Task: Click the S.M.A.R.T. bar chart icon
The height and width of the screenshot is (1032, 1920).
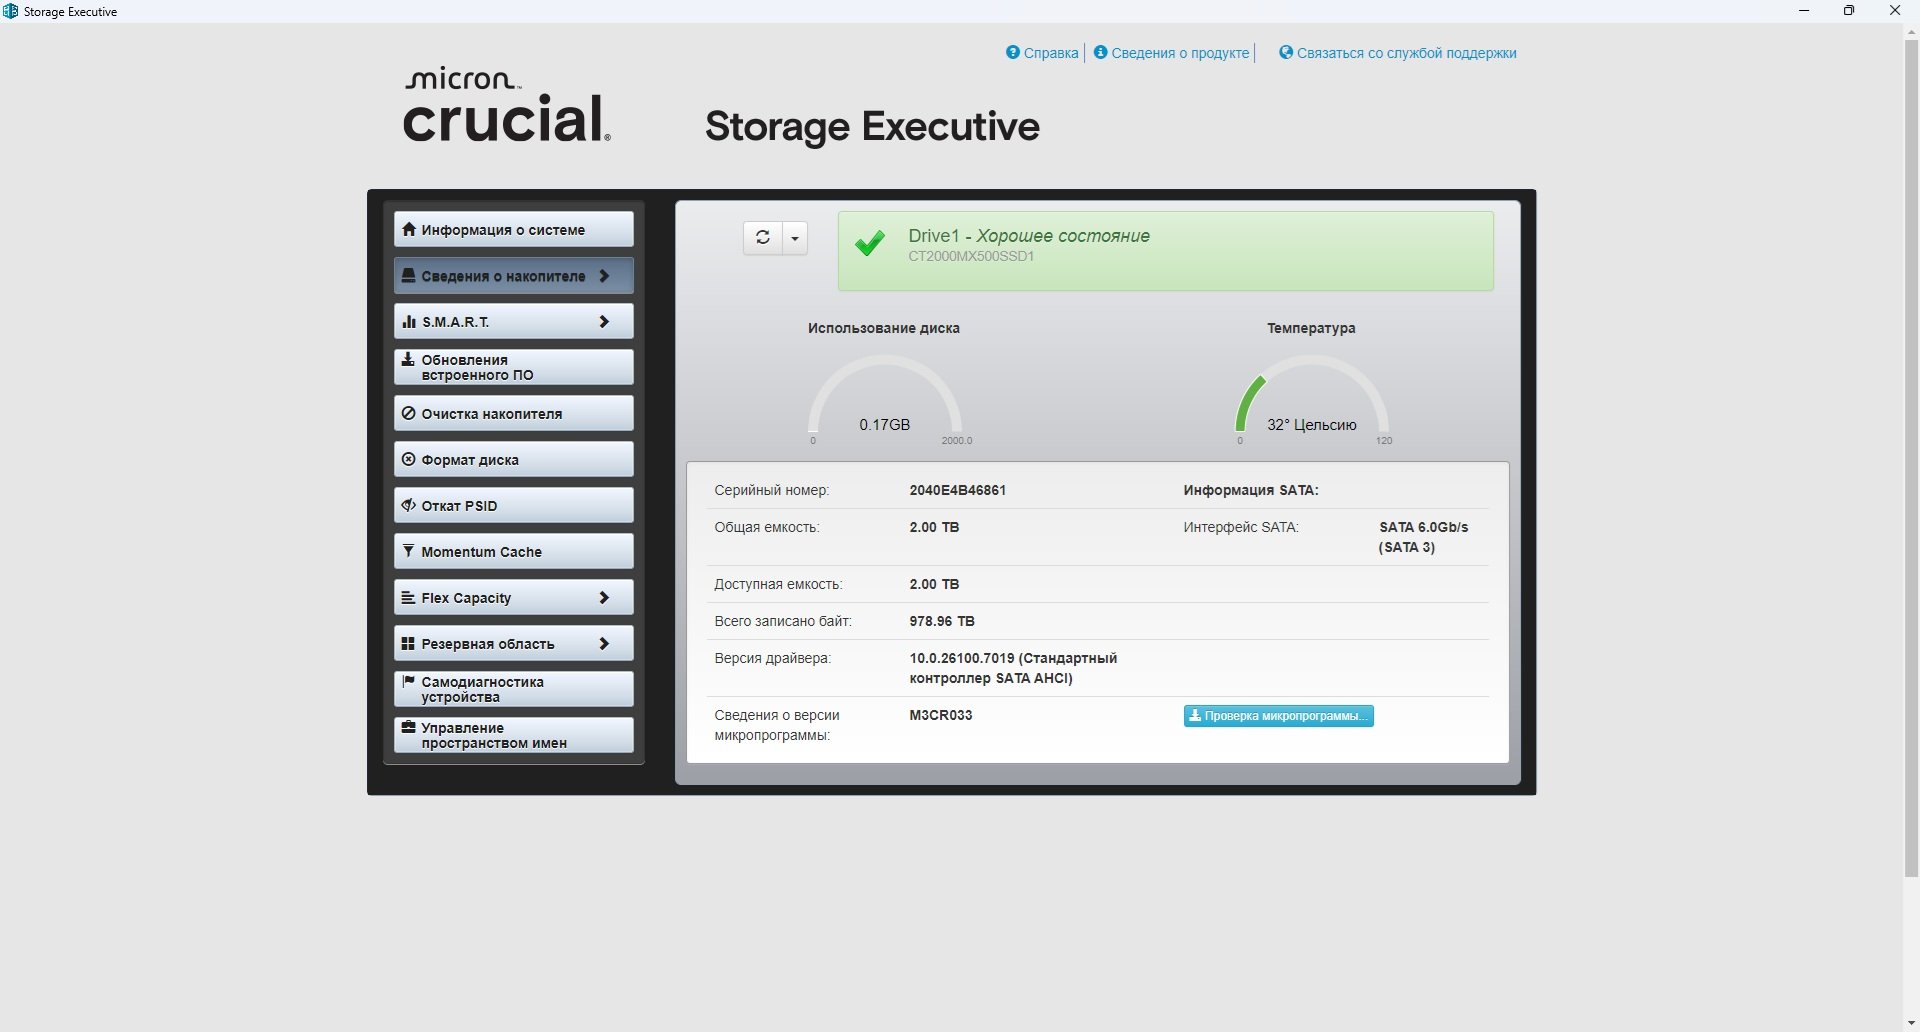Action: [408, 322]
